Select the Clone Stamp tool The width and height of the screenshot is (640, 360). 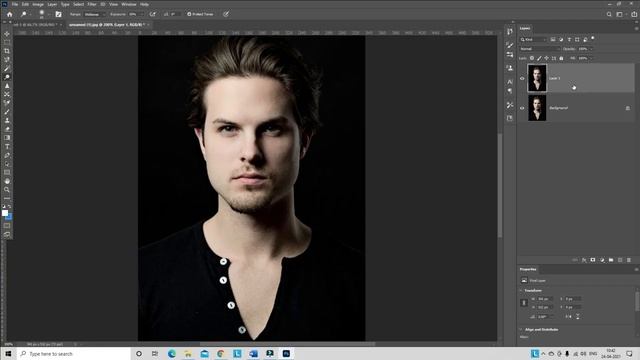point(7,120)
